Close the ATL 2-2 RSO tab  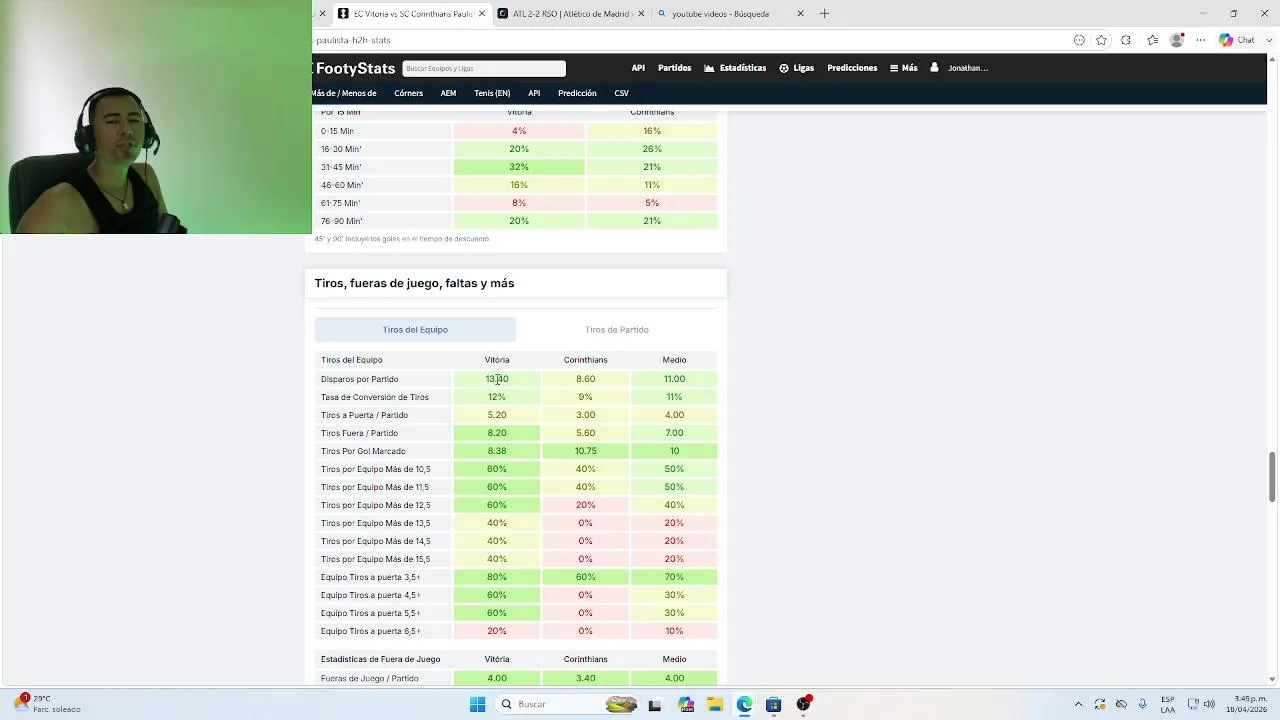click(x=641, y=14)
